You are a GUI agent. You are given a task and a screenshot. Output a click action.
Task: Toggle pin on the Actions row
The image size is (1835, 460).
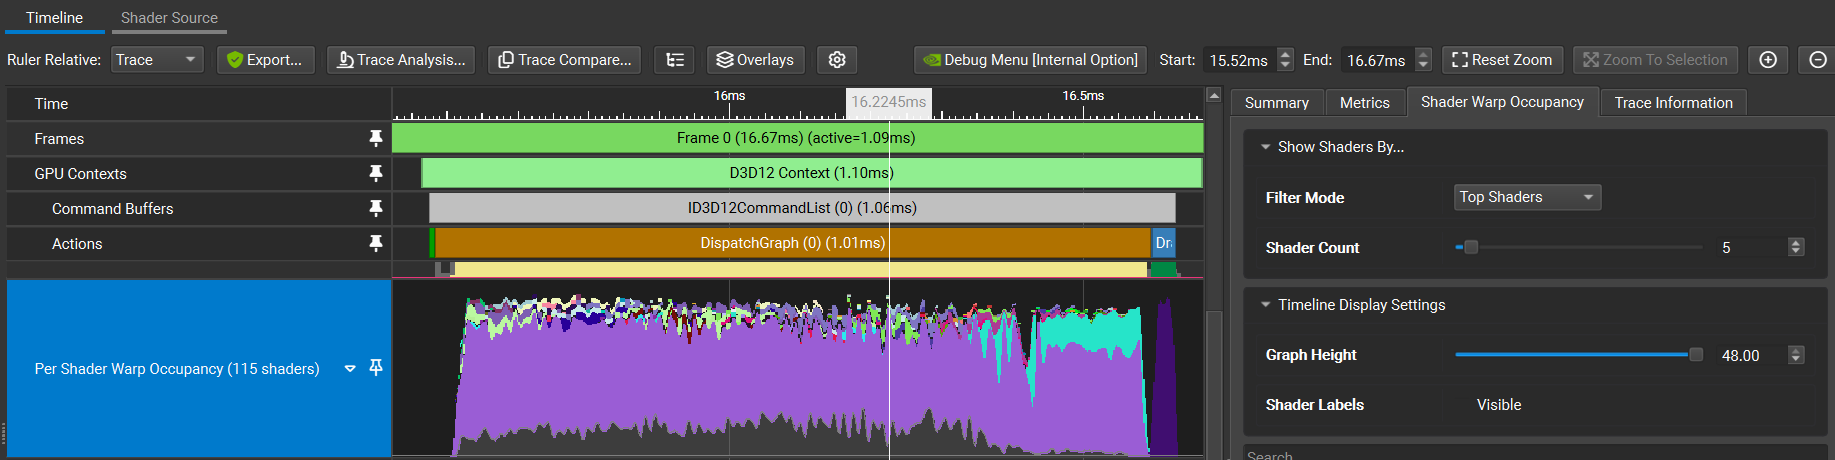tap(376, 243)
